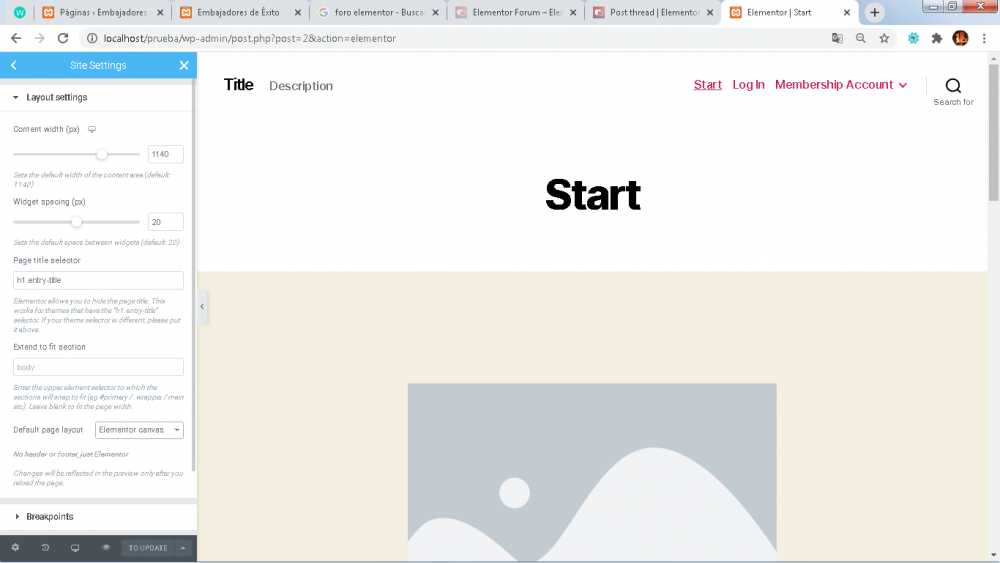This screenshot has width=1000, height=563.
Task: Close the foro elementor tab
Action: [x=436, y=12]
